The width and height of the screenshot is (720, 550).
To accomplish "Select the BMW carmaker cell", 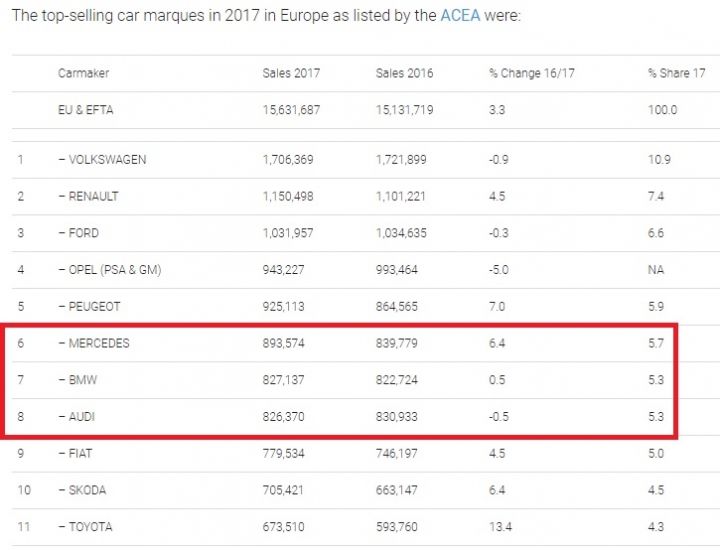I will coord(78,380).
